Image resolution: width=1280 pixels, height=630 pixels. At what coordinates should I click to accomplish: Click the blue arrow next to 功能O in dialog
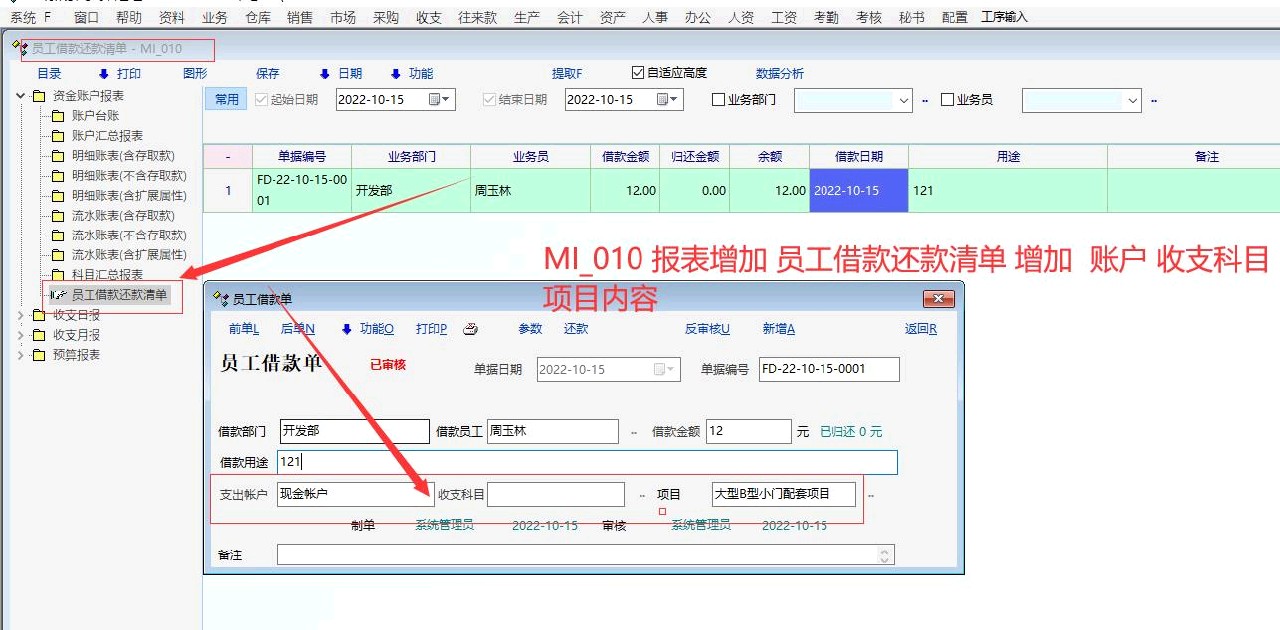coord(347,329)
